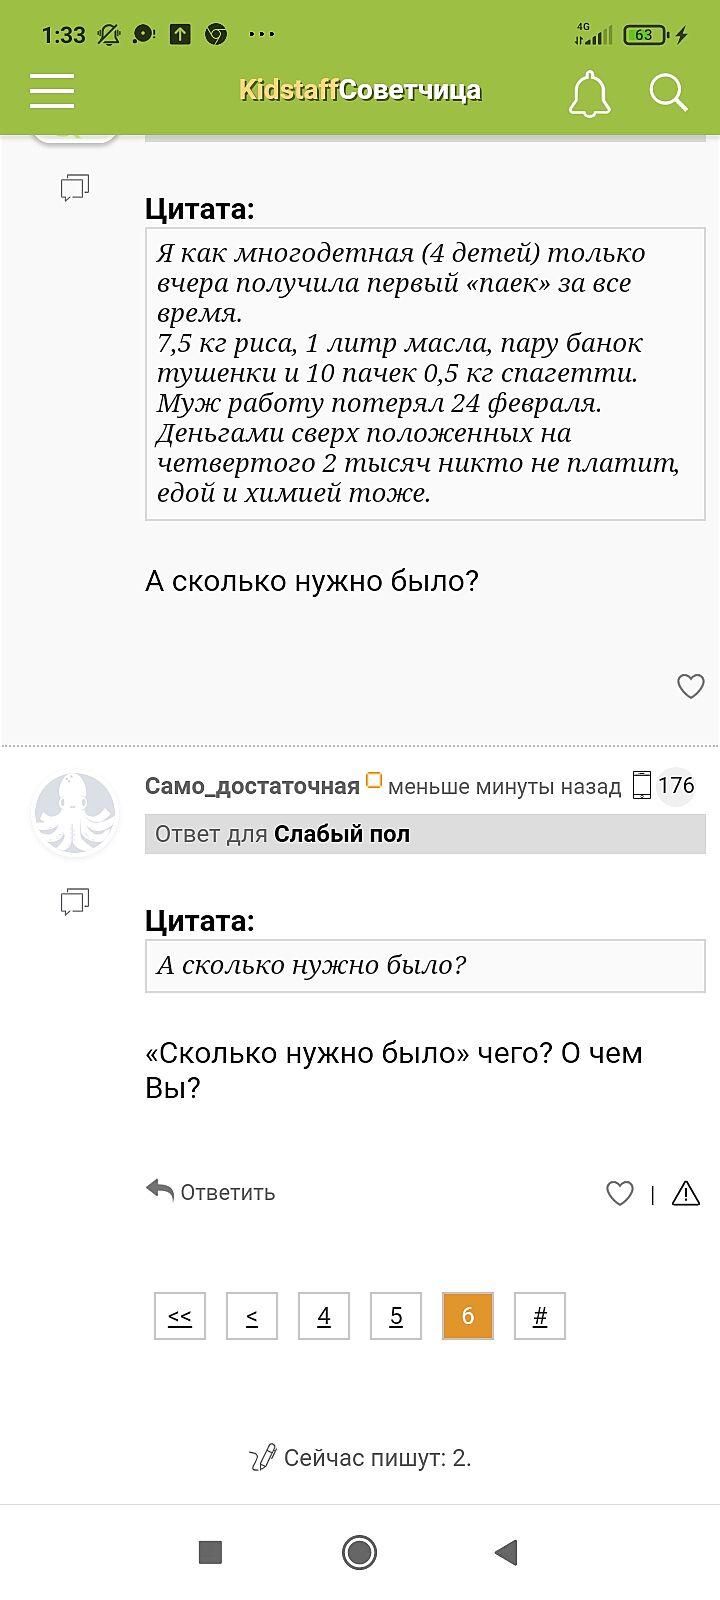Switch to page 5
The image size is (720, 1600).
pyautogui.click(x=396, y=1316)
